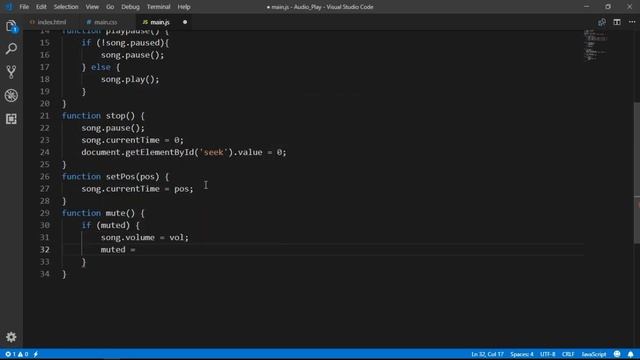Click the 'else' keyword on line 17

pyautogui.click(x=100, y=67)
